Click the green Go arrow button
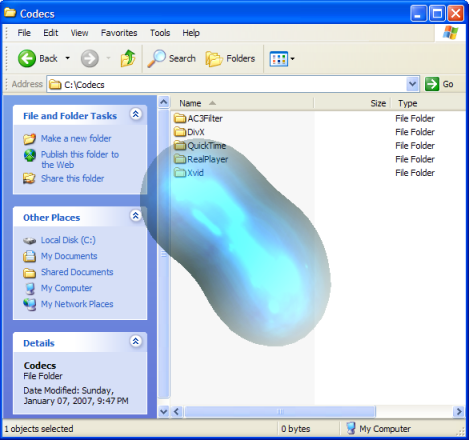Screen dimensions: 469x440 (x=432, y=84)
